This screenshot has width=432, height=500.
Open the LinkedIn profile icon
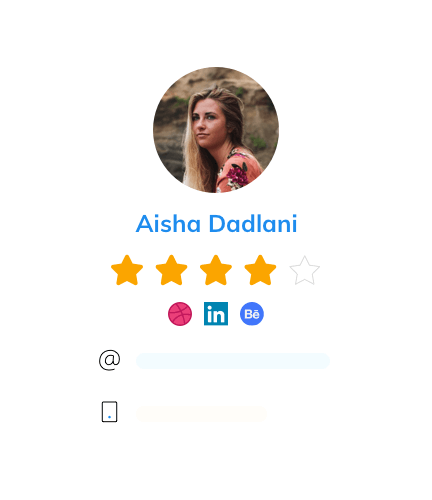point(216,314)
